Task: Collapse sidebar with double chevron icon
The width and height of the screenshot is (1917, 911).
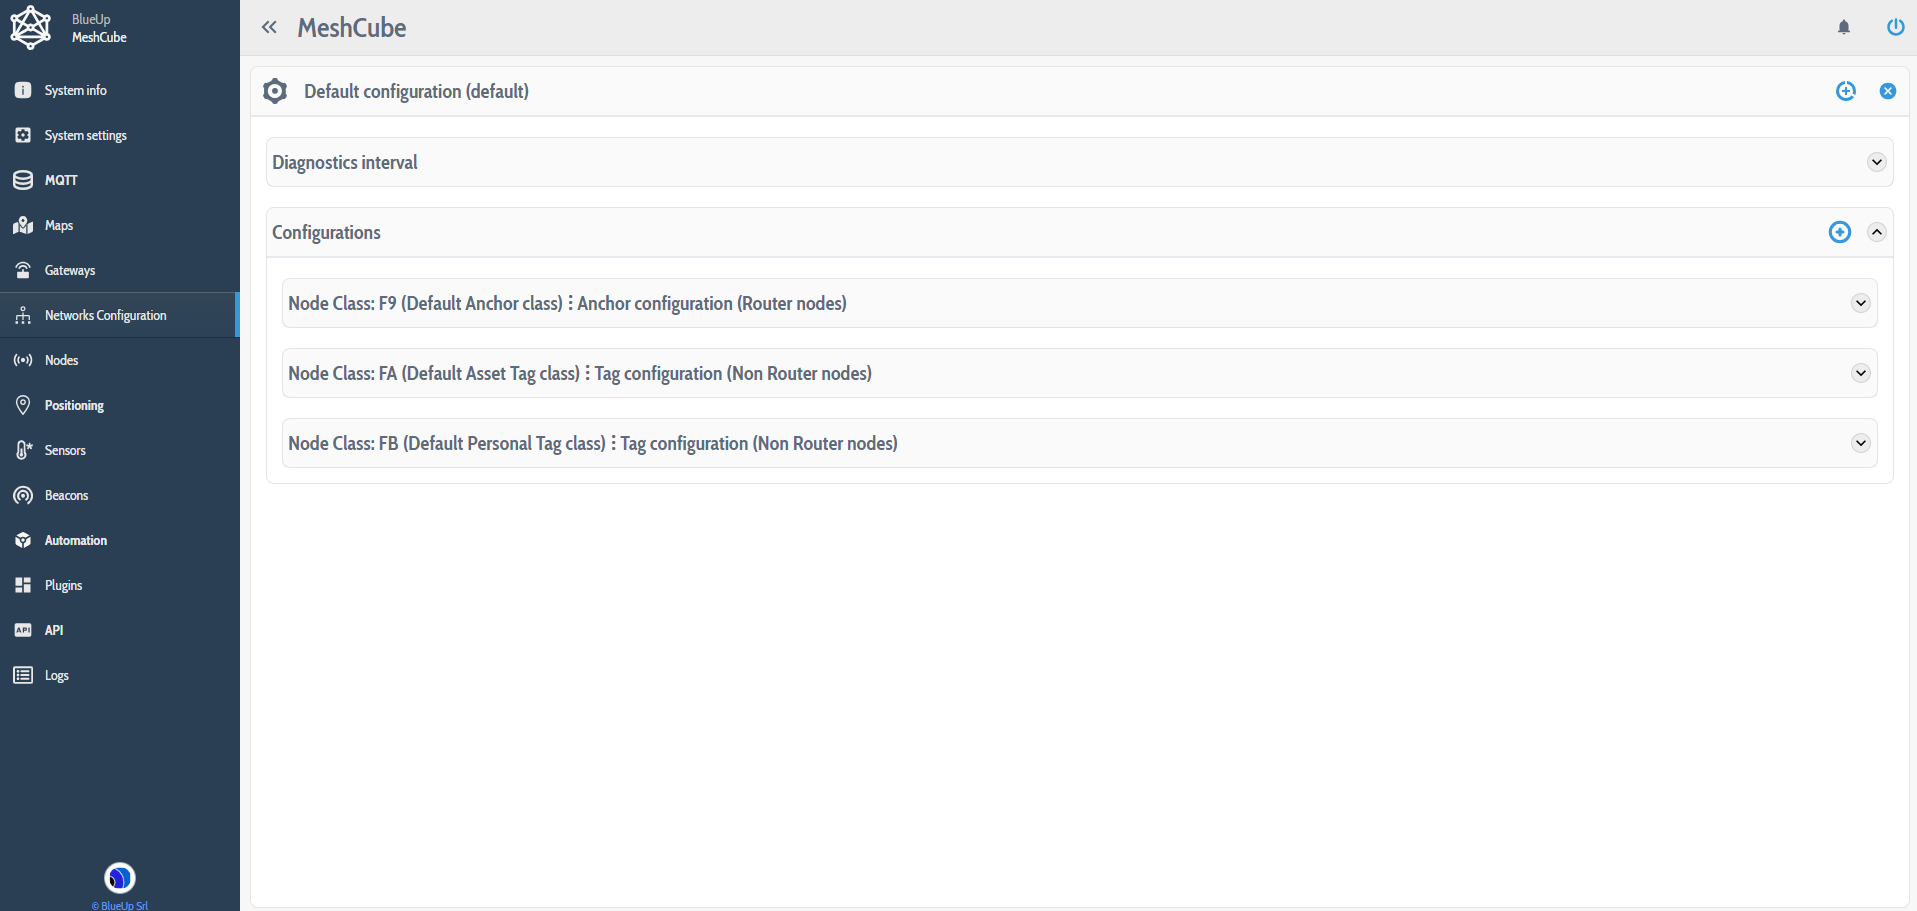Action: point(269,27)
